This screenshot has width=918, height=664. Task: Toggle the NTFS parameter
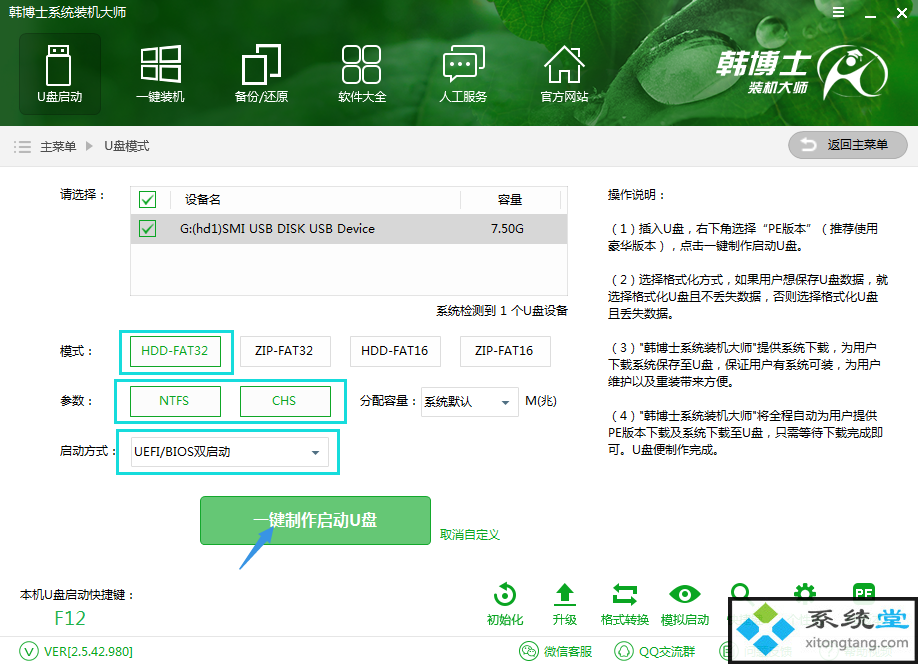point(175,401)
